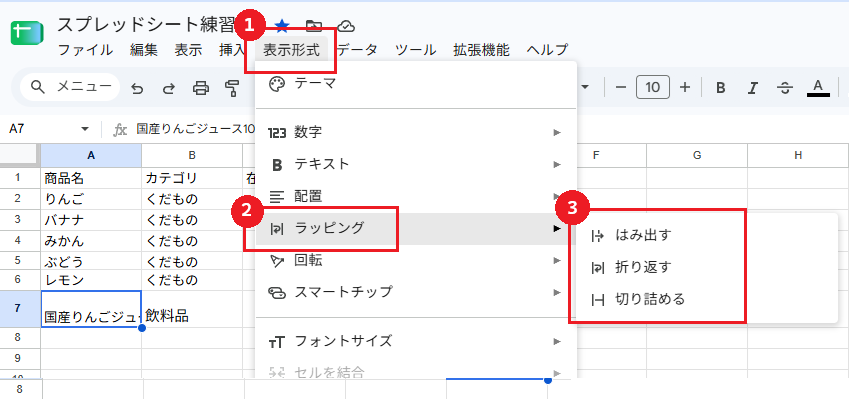Open the move-to-folder icon
849x399 pixels.
click(314, 25)
